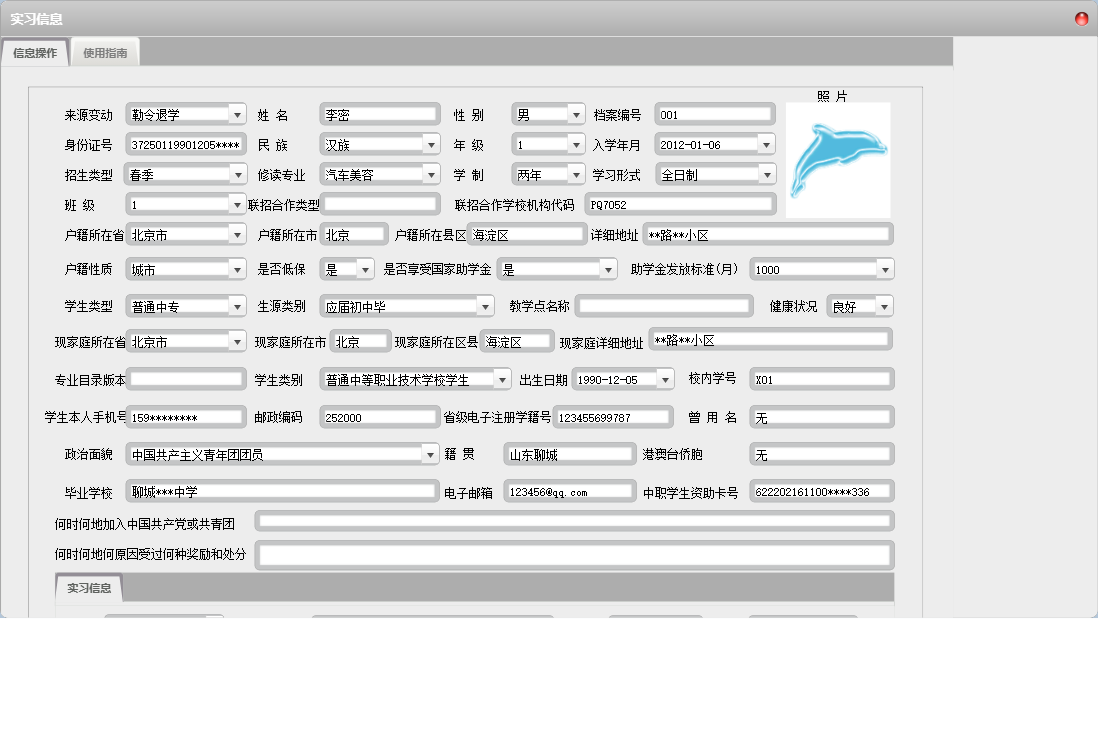Click the 姓名 input field
Image resolution: width=1098 pixels, height=733 pixels.
point(379,115)
